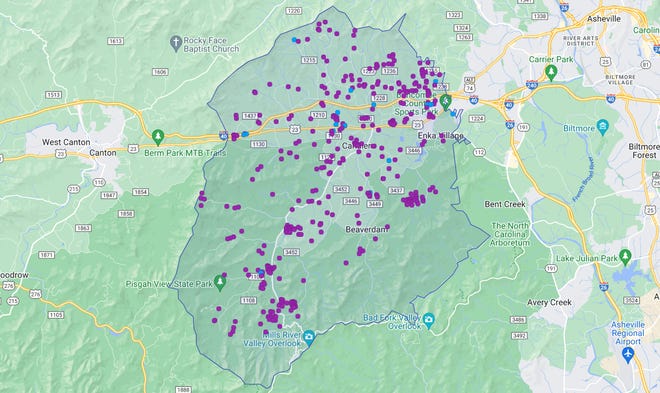The image size is (660, 393).
Task: Click the River Arts District label
Action: (580, 41)
